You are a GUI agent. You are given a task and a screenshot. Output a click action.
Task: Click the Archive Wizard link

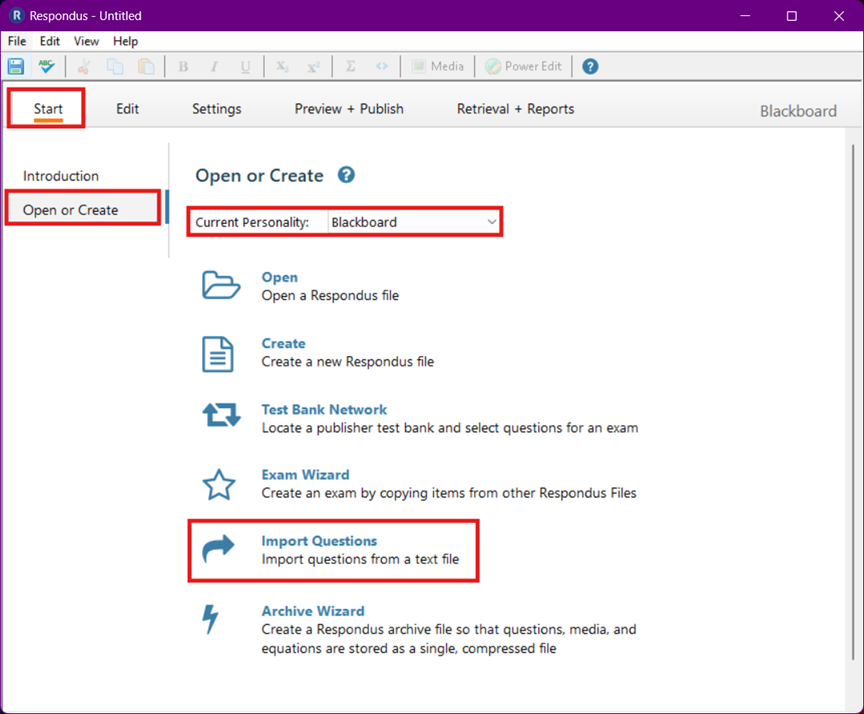[x=313, y=611]
